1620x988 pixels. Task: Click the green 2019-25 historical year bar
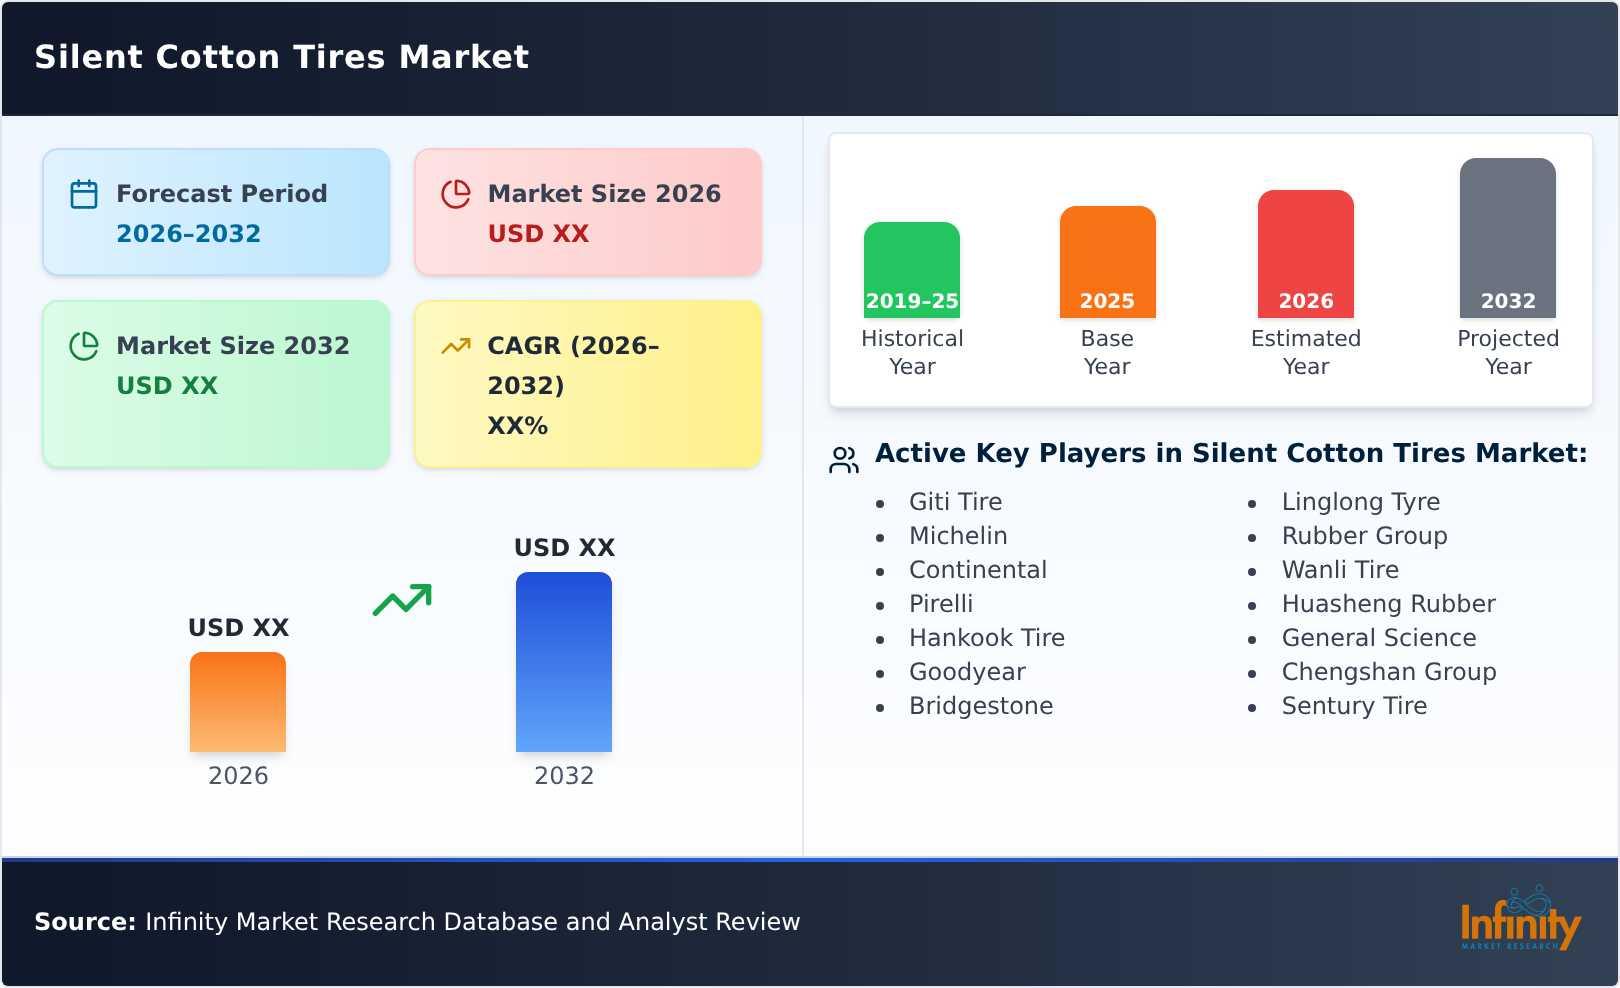[912, 270]
